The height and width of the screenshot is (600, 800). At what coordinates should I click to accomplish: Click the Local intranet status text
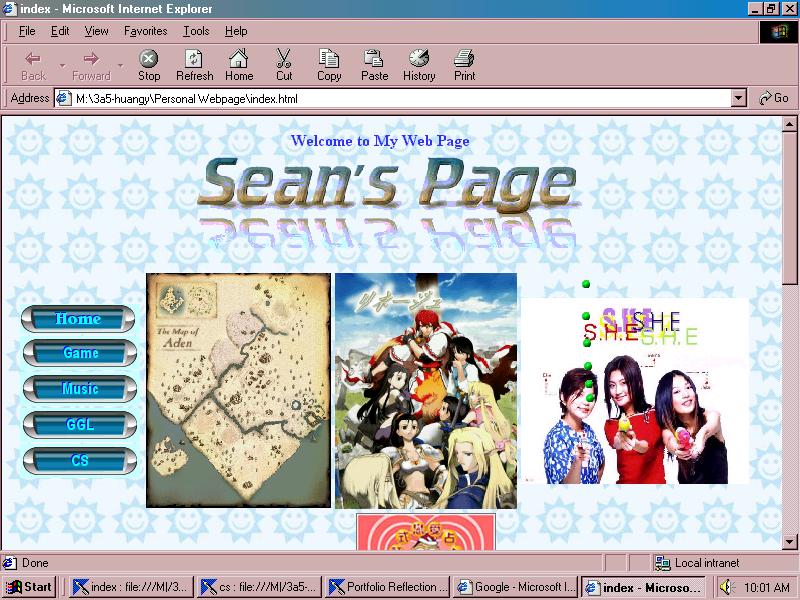707,563
